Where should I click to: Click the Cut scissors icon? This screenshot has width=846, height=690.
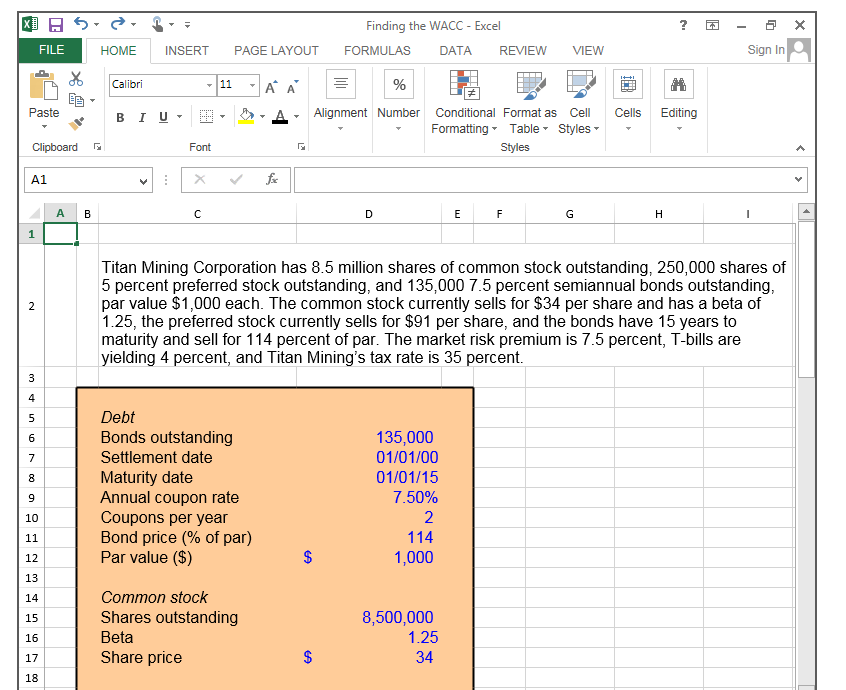(74, 76)
